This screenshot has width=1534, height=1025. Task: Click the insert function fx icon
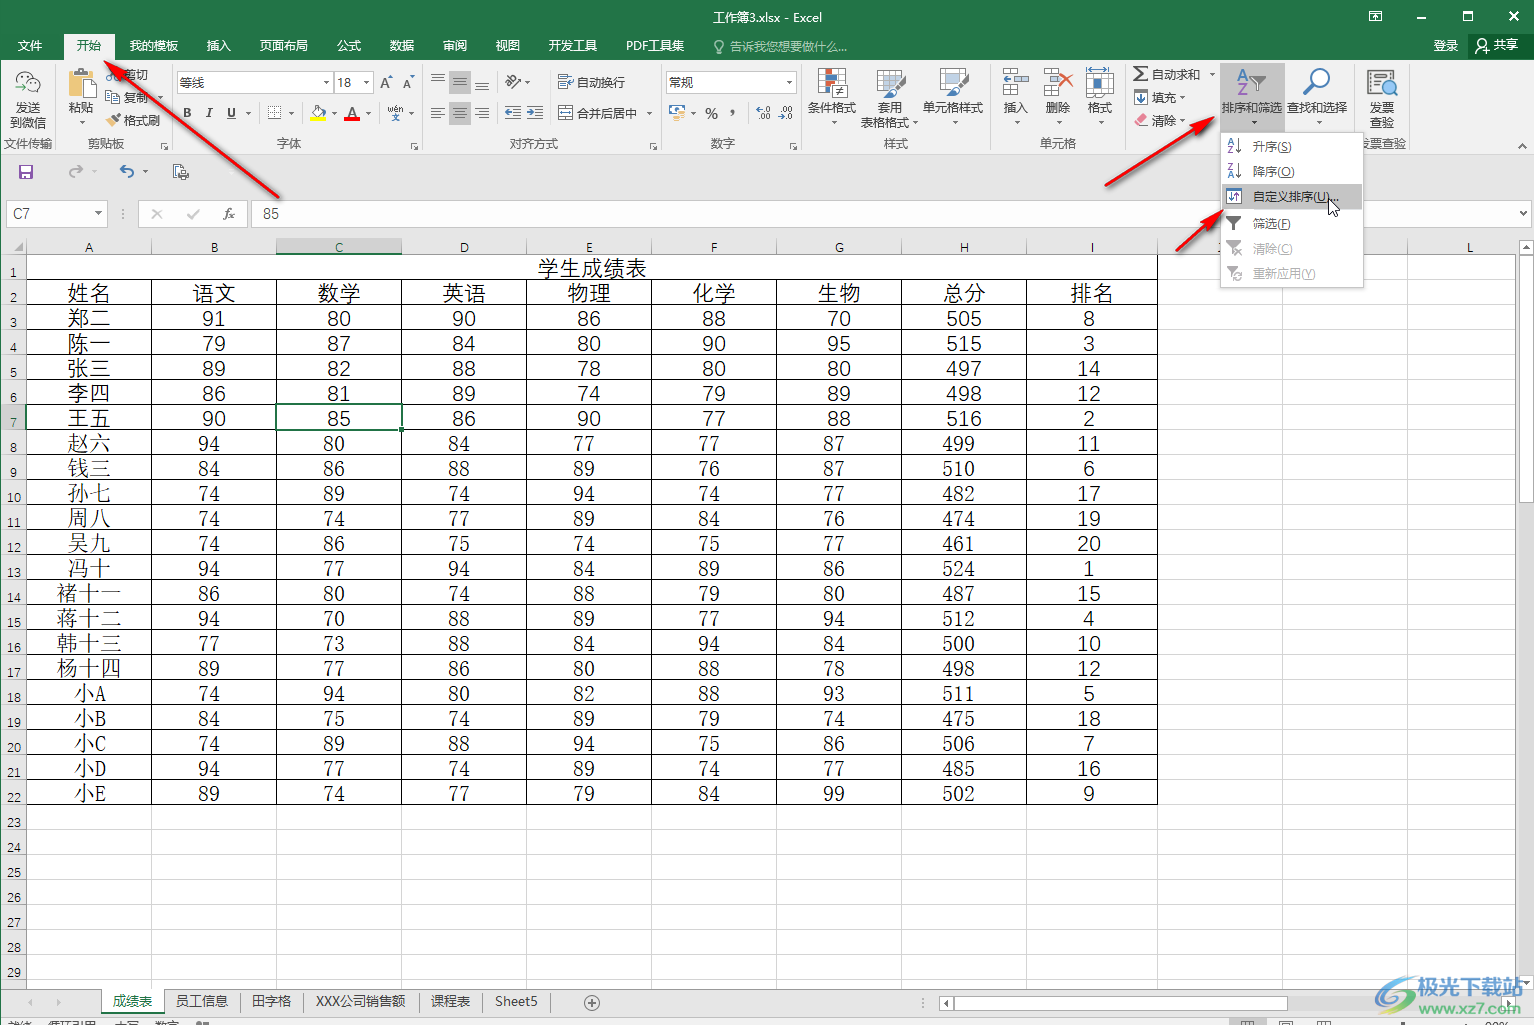(229, 213)
